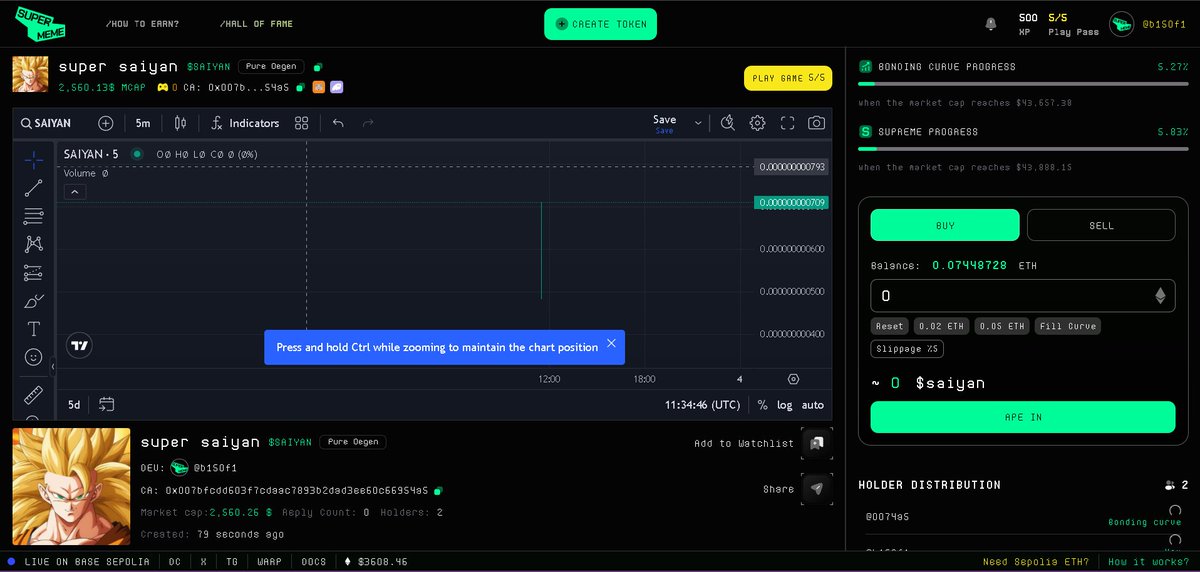The width and height of the screenshot is (1200, 572).
Task: Select the Text annotation tool
Action: [x=33, y=328]
